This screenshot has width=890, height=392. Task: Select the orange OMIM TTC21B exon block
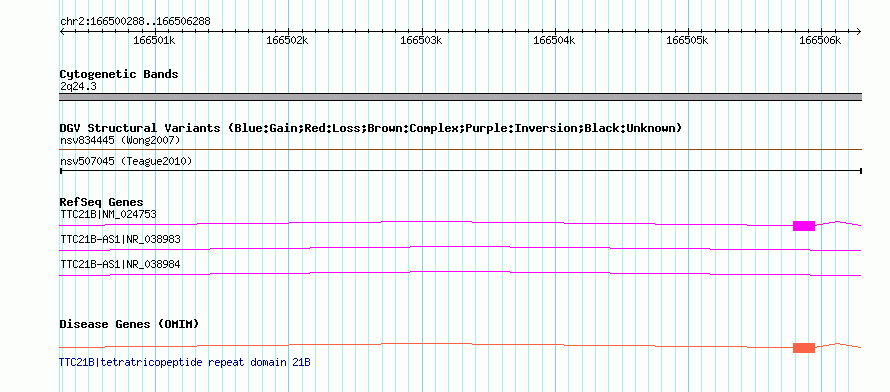[x=804, y=348]
